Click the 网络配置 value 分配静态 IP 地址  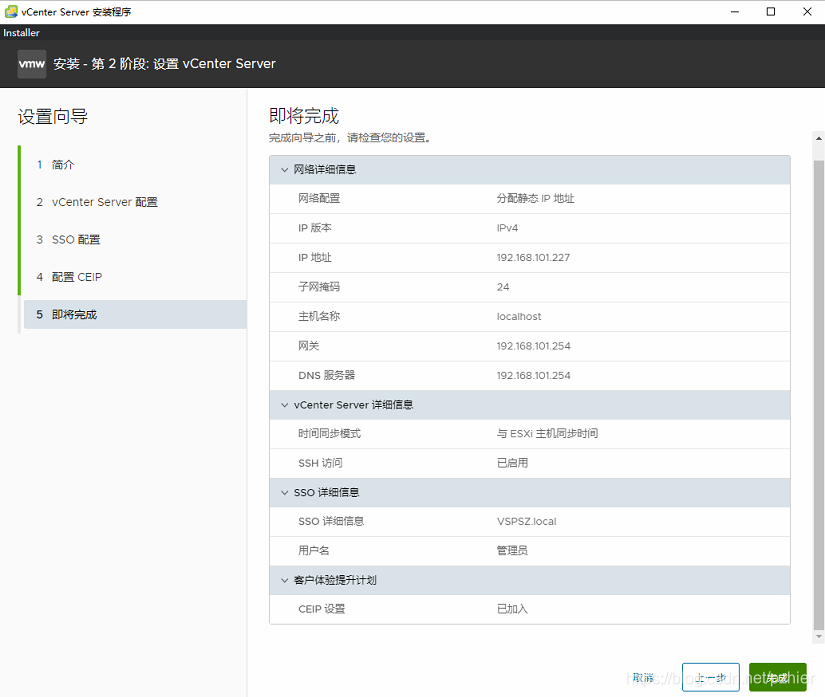535,199
